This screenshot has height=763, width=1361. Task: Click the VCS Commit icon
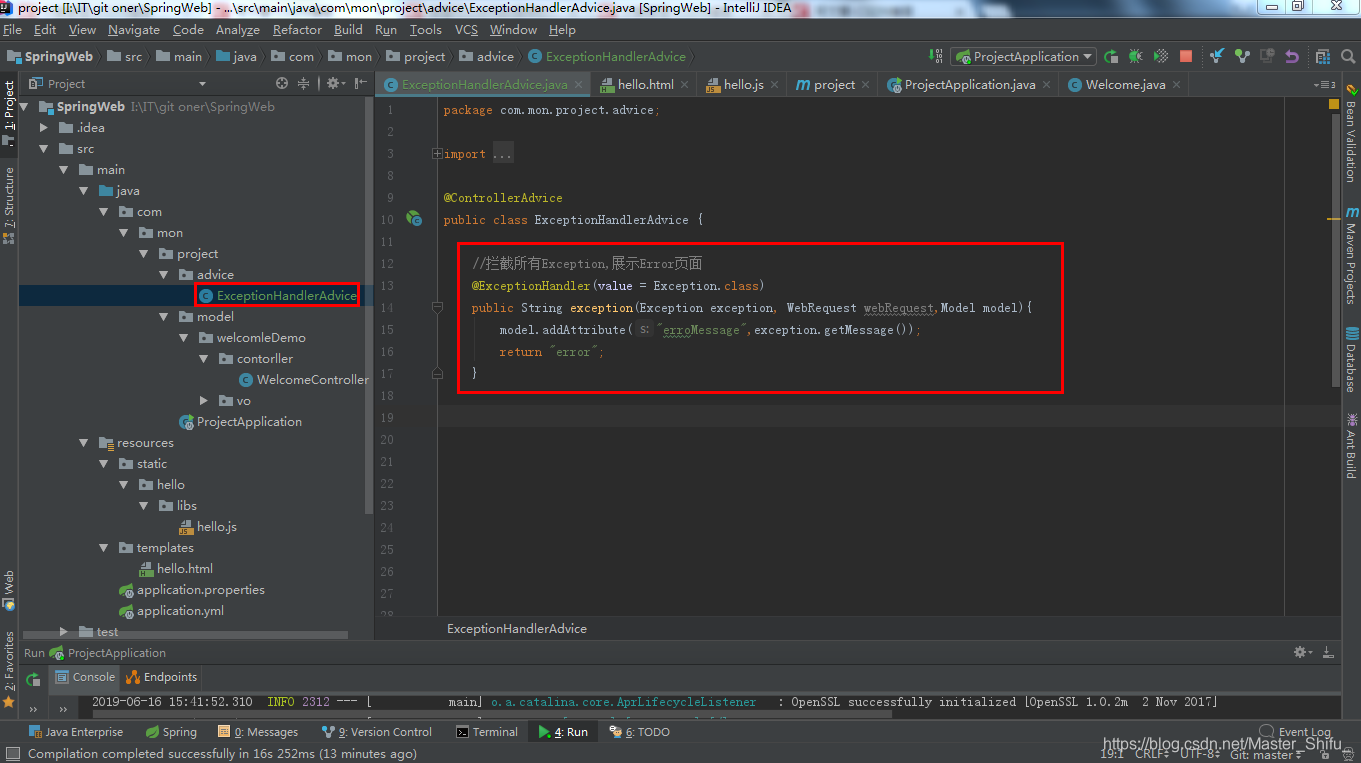1242,57
